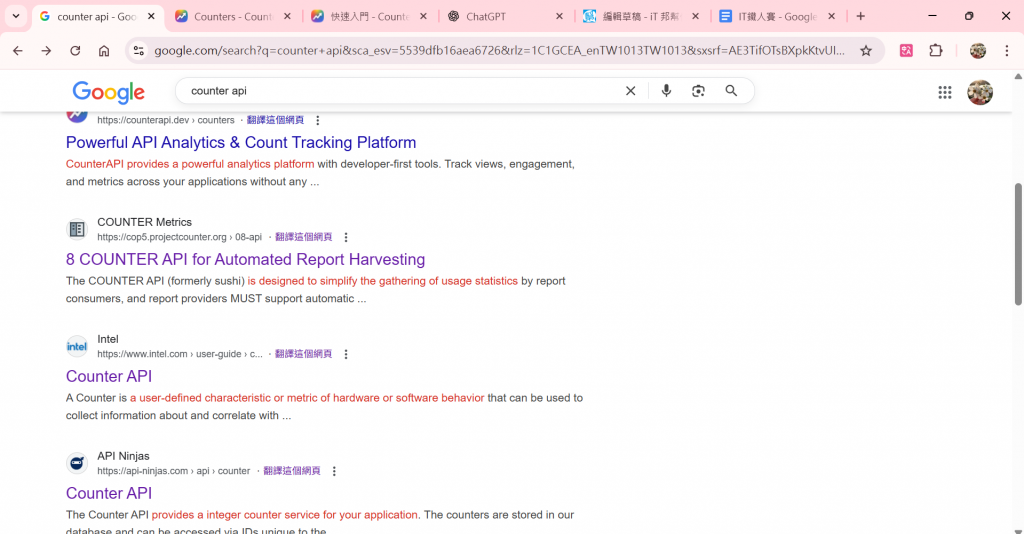1024x534 pixels.
Task: Click the API Ninjas site favicon
Action: tap(77, 463)
